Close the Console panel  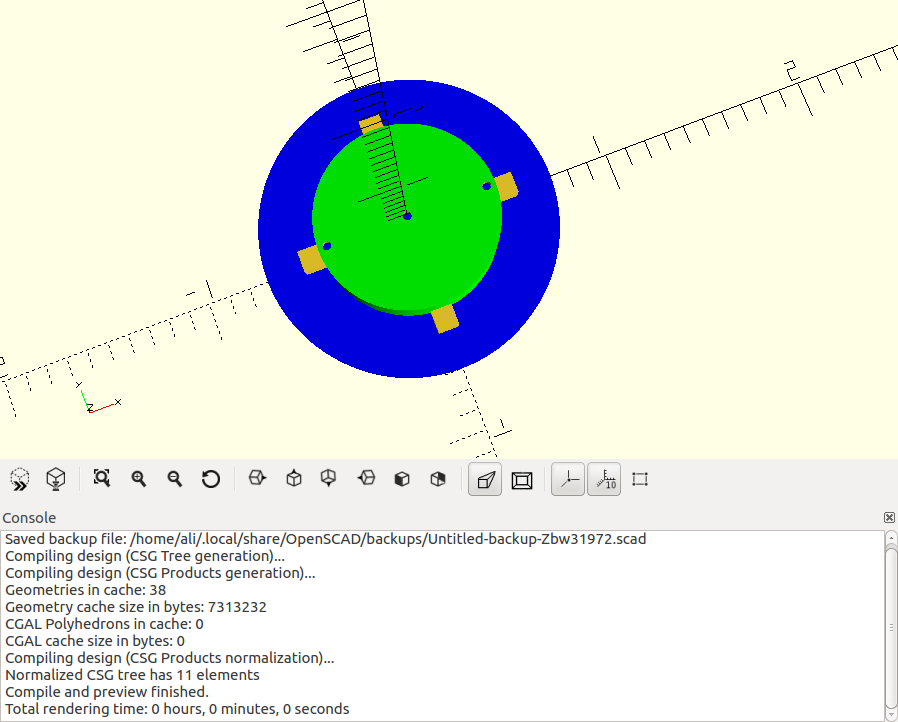click(x=889, y=518)
